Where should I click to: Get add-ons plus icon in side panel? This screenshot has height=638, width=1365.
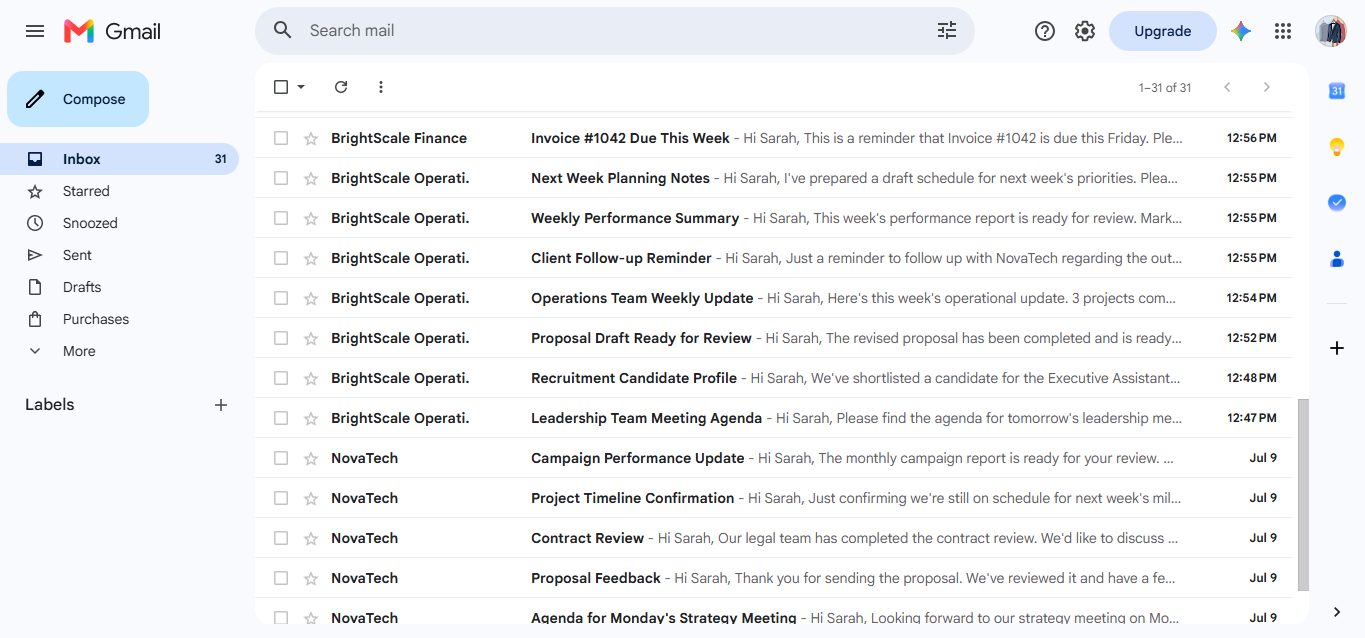coord(1337,348)
